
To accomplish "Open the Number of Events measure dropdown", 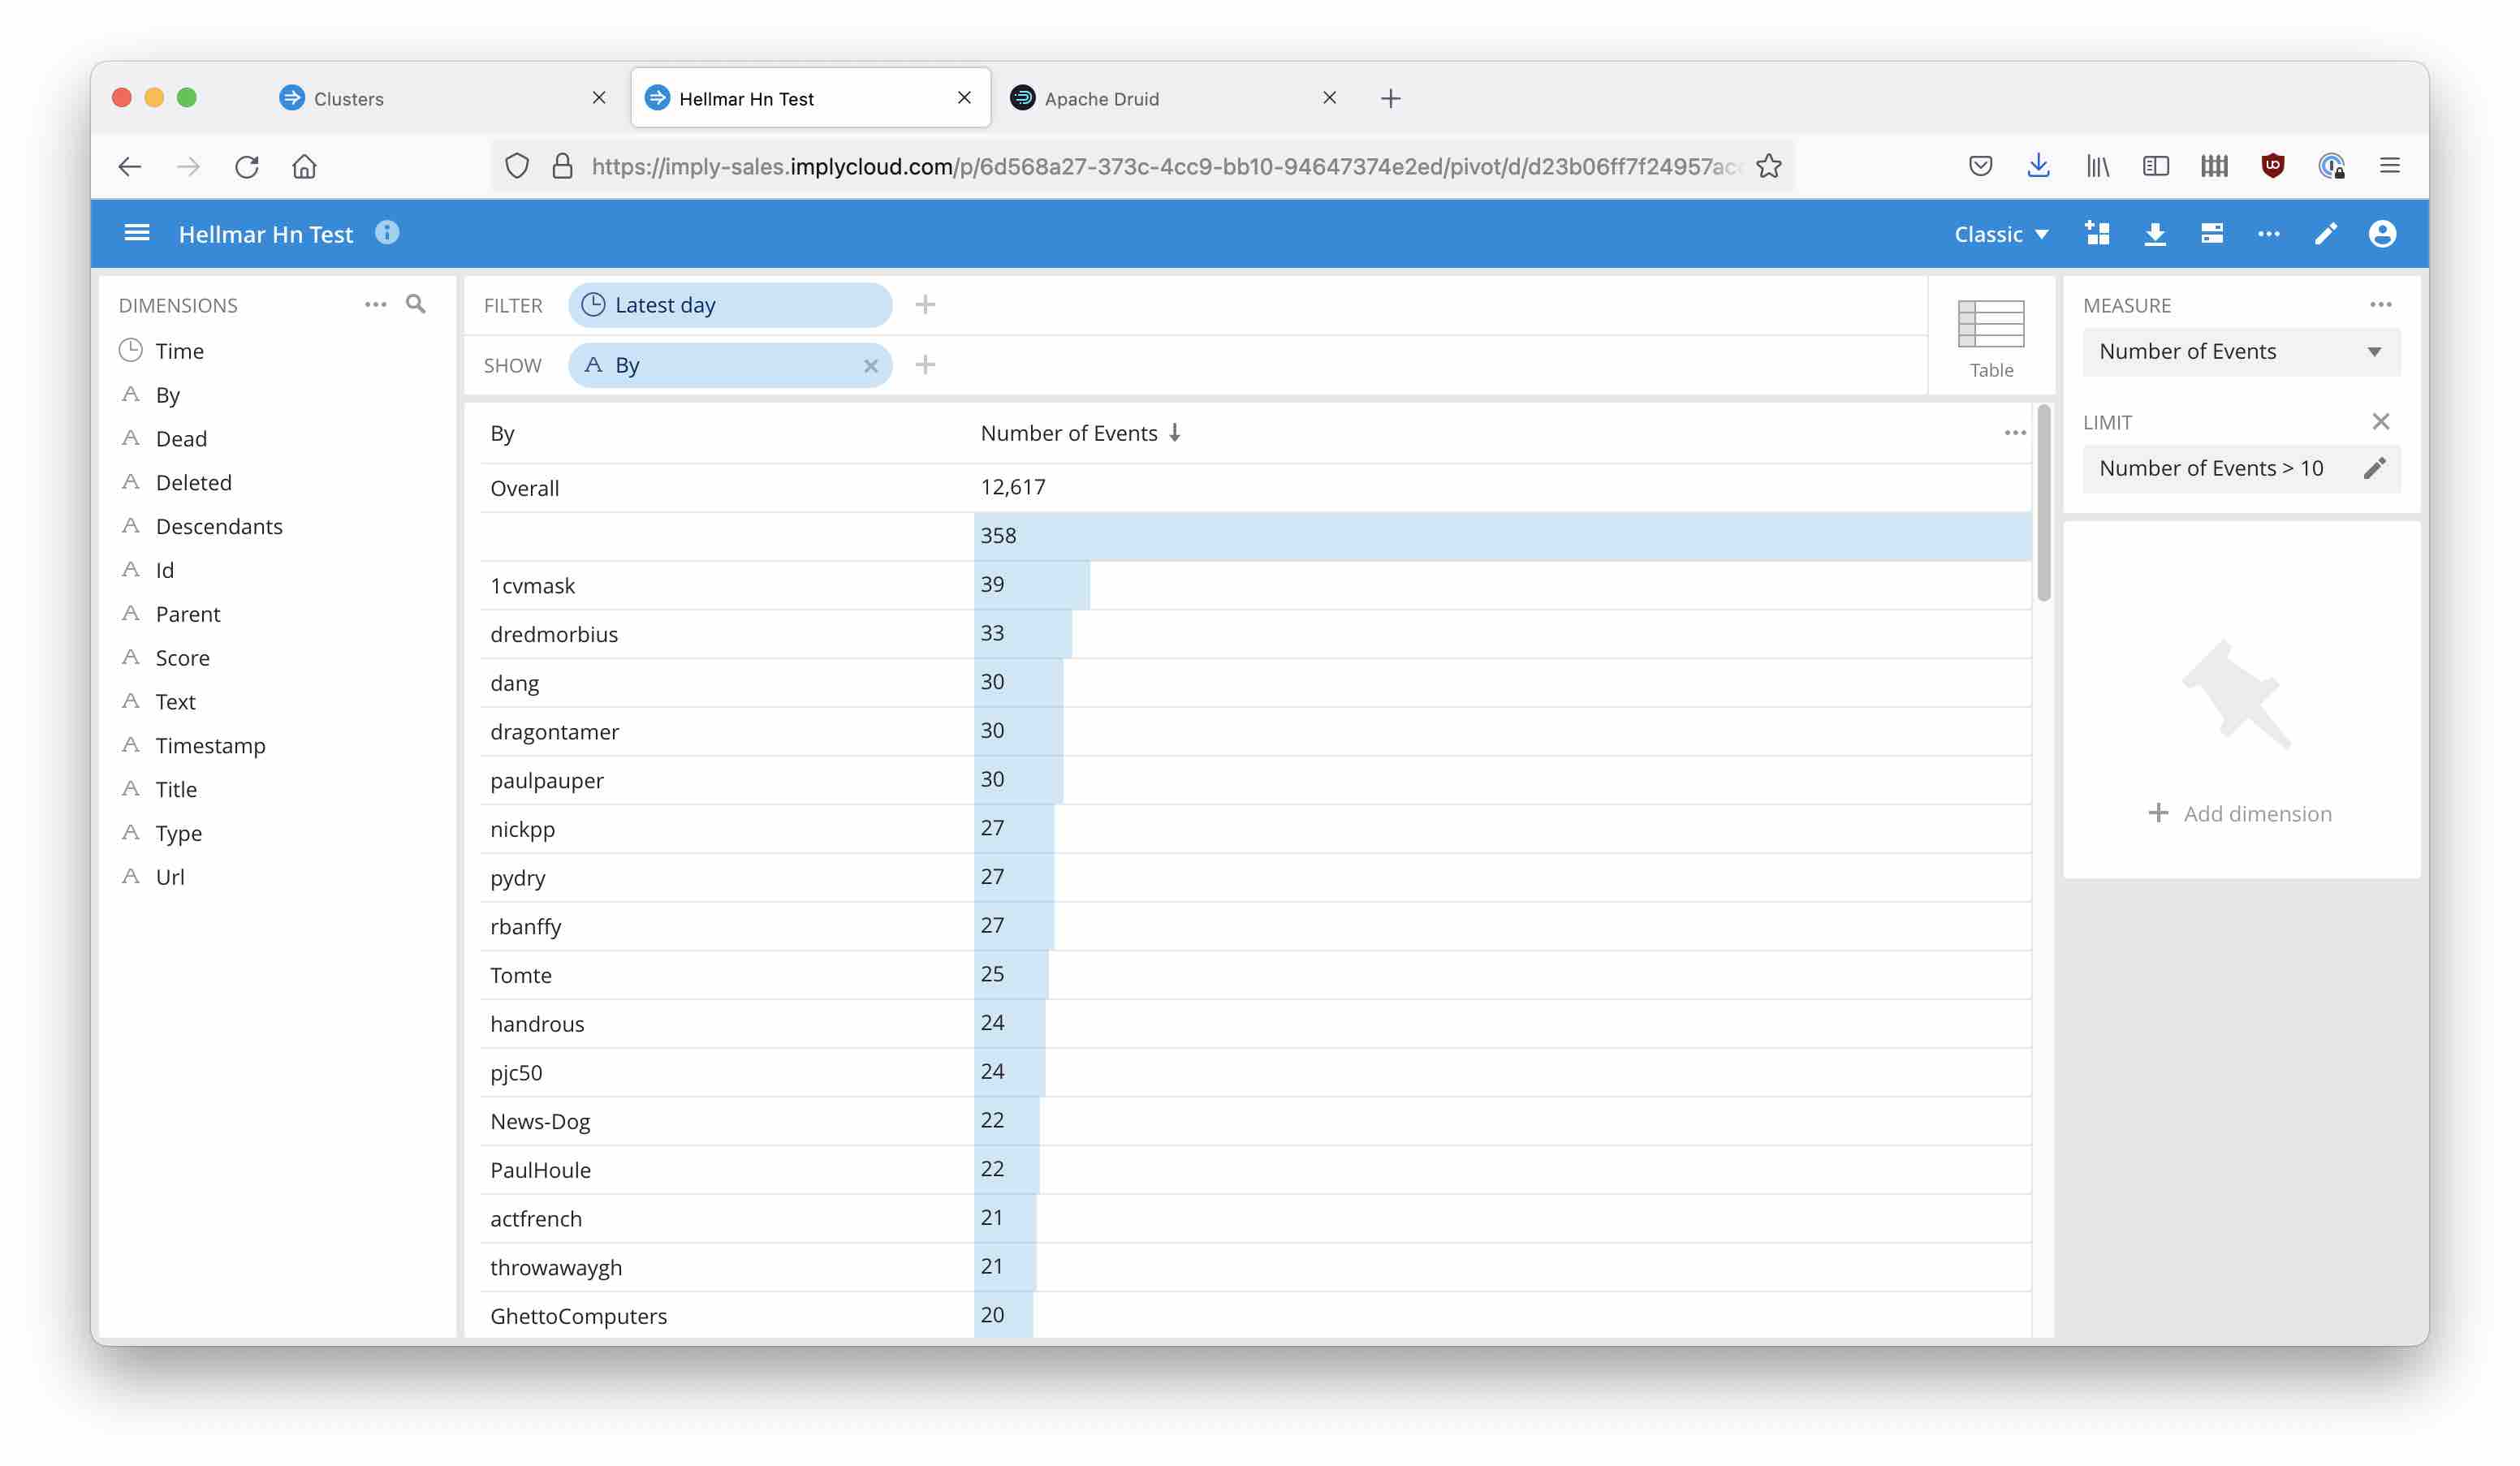I will (2240, 352).
